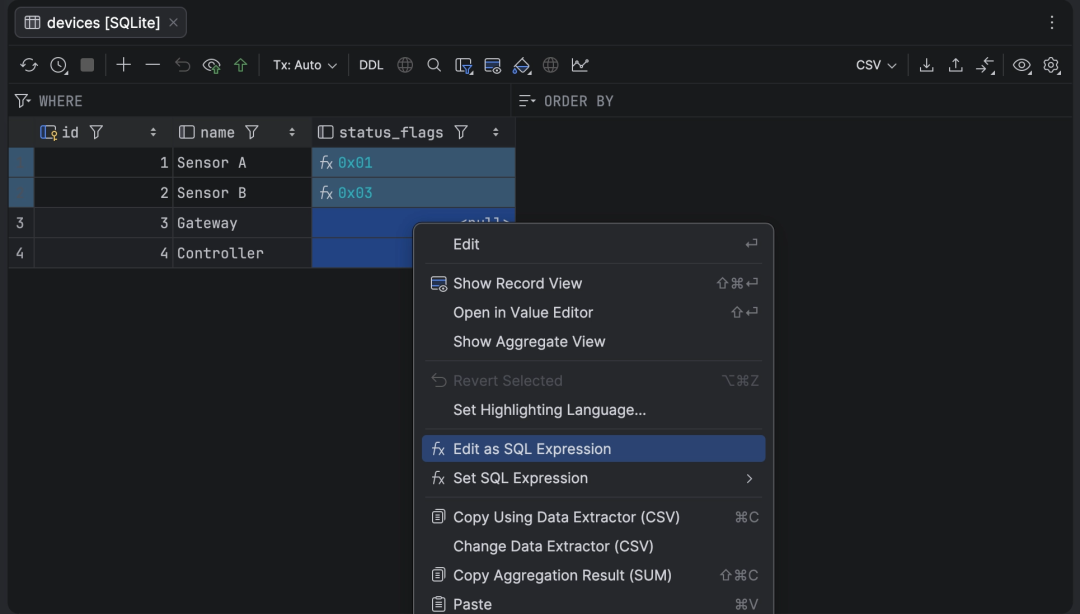Preview pending changes icon in toolbar
Screen dimensions: 1080x614
211,65
